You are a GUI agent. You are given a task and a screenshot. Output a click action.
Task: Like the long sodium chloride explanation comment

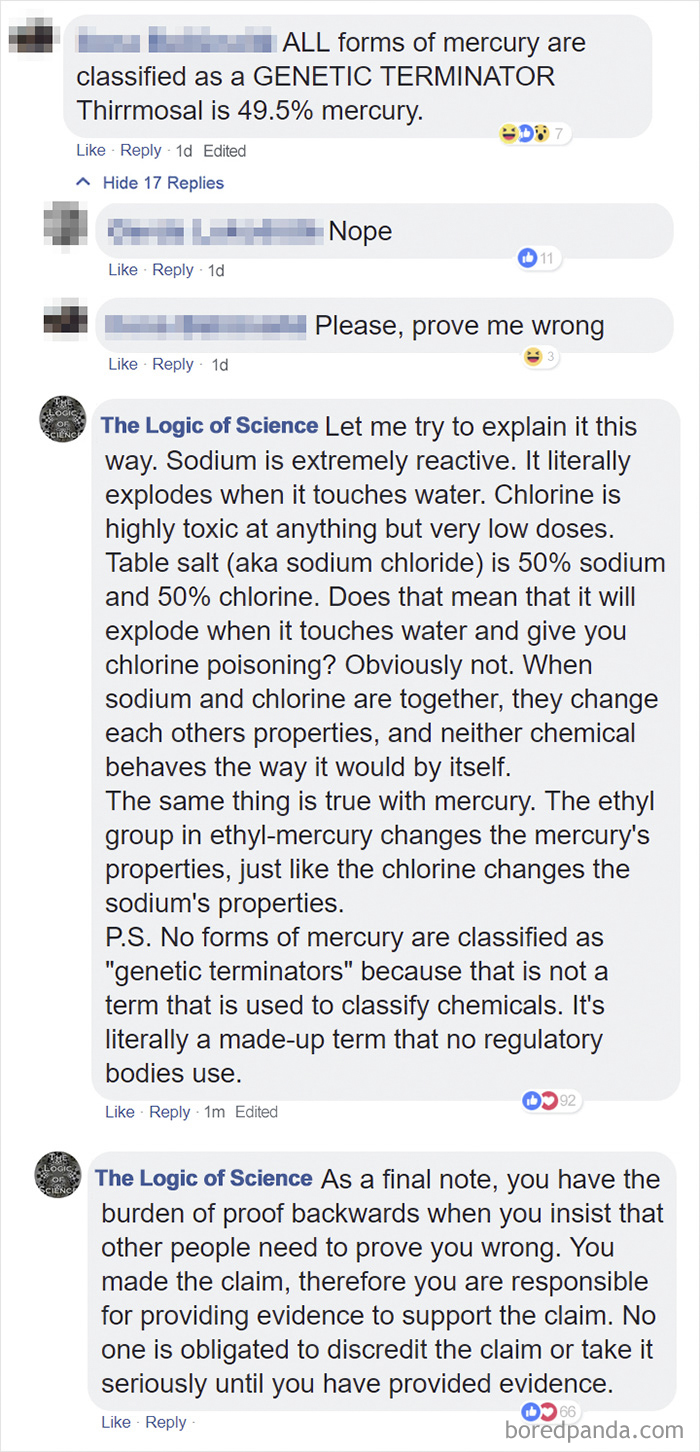pyautogui.click(x=119, y=1111)
